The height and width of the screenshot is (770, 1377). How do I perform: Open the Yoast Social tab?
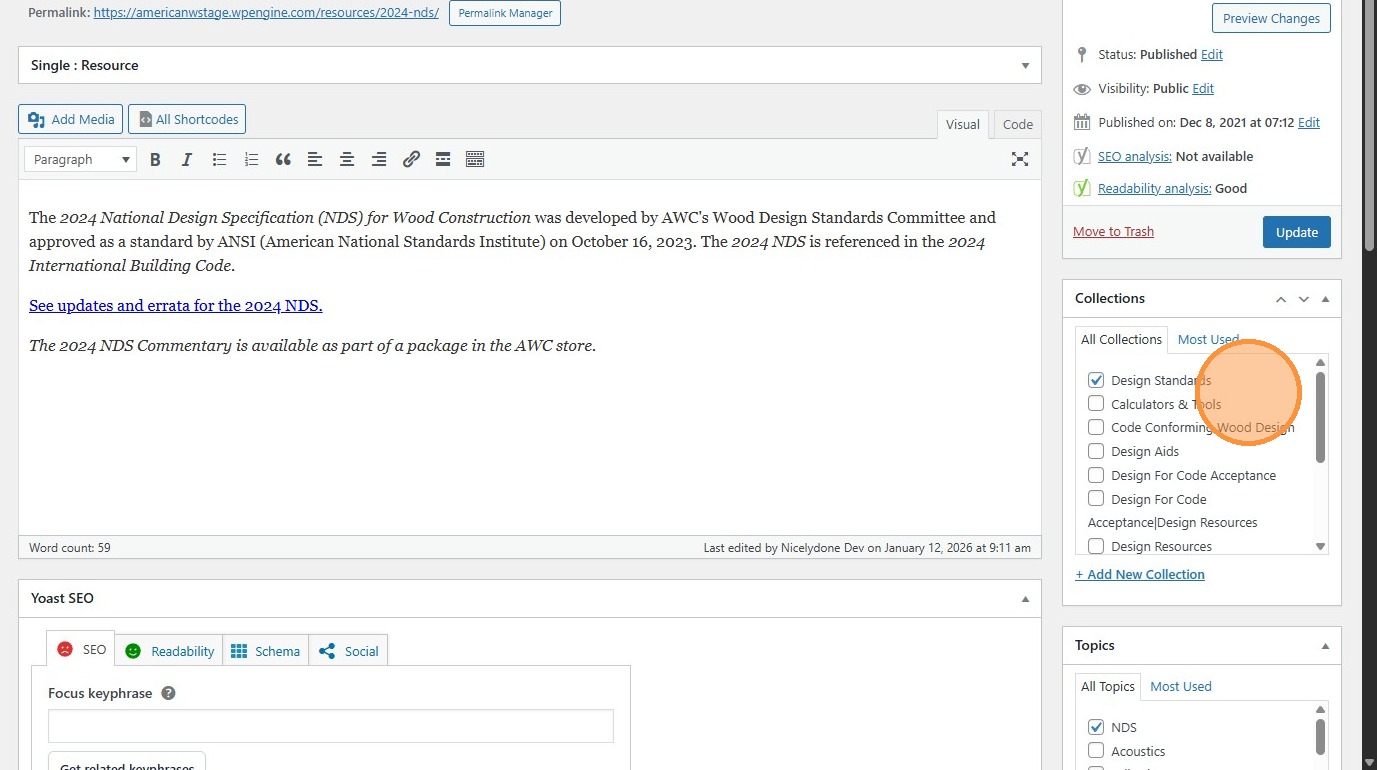348,650
